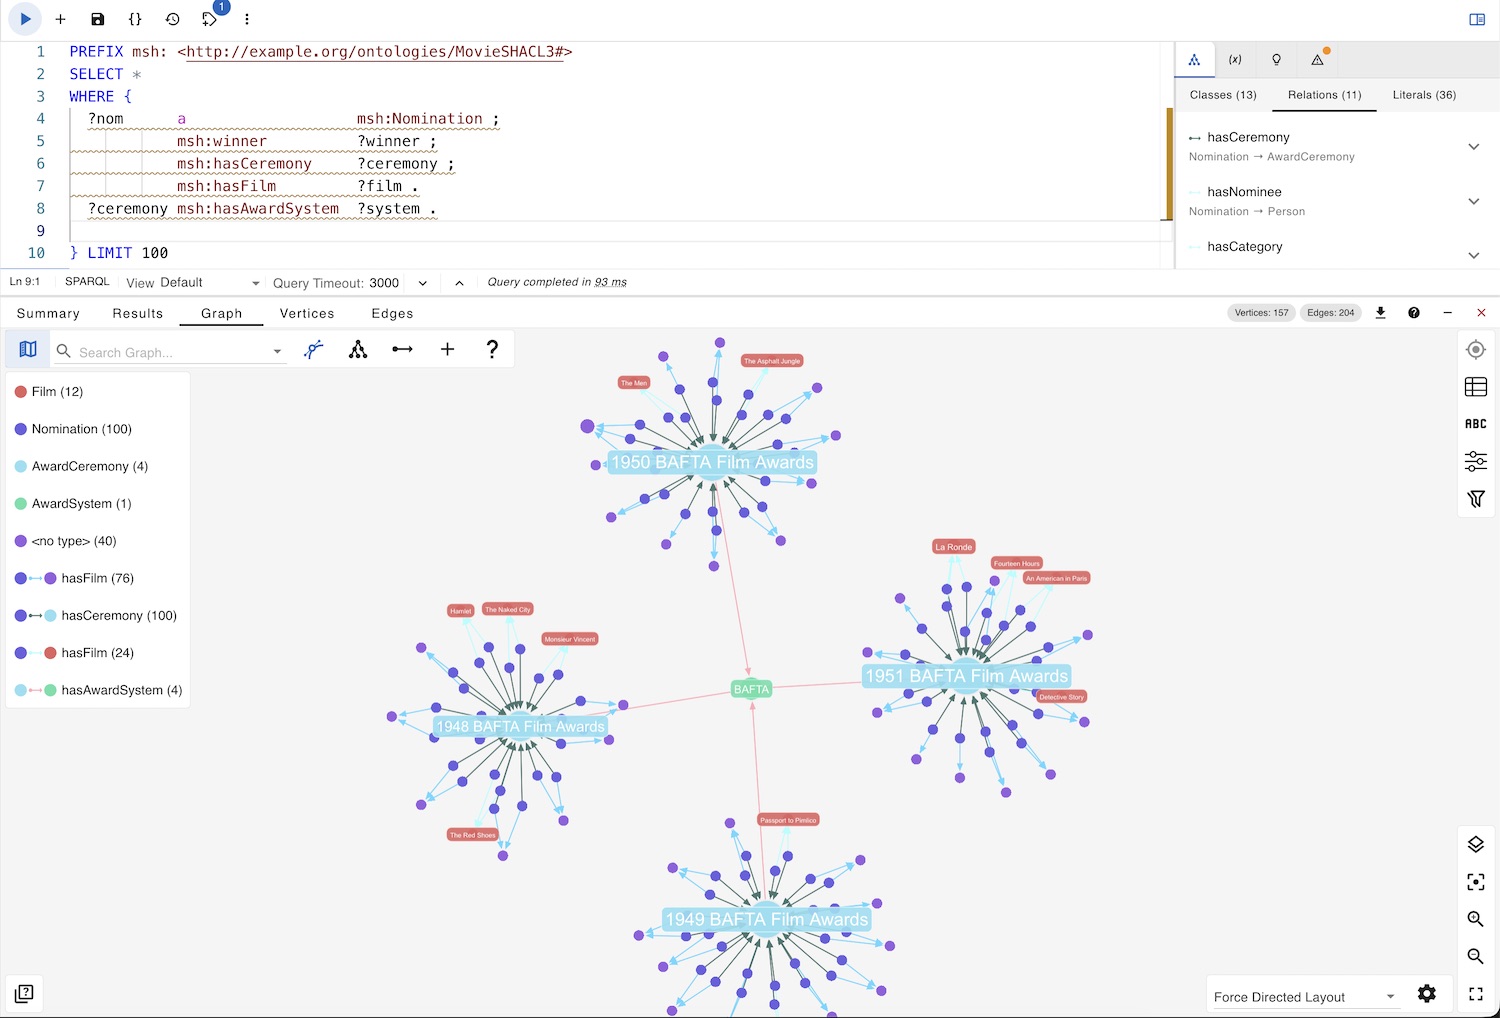Run the SPARQL query
This screenshot has width=1500, height=1018.
tap(24, 18)
